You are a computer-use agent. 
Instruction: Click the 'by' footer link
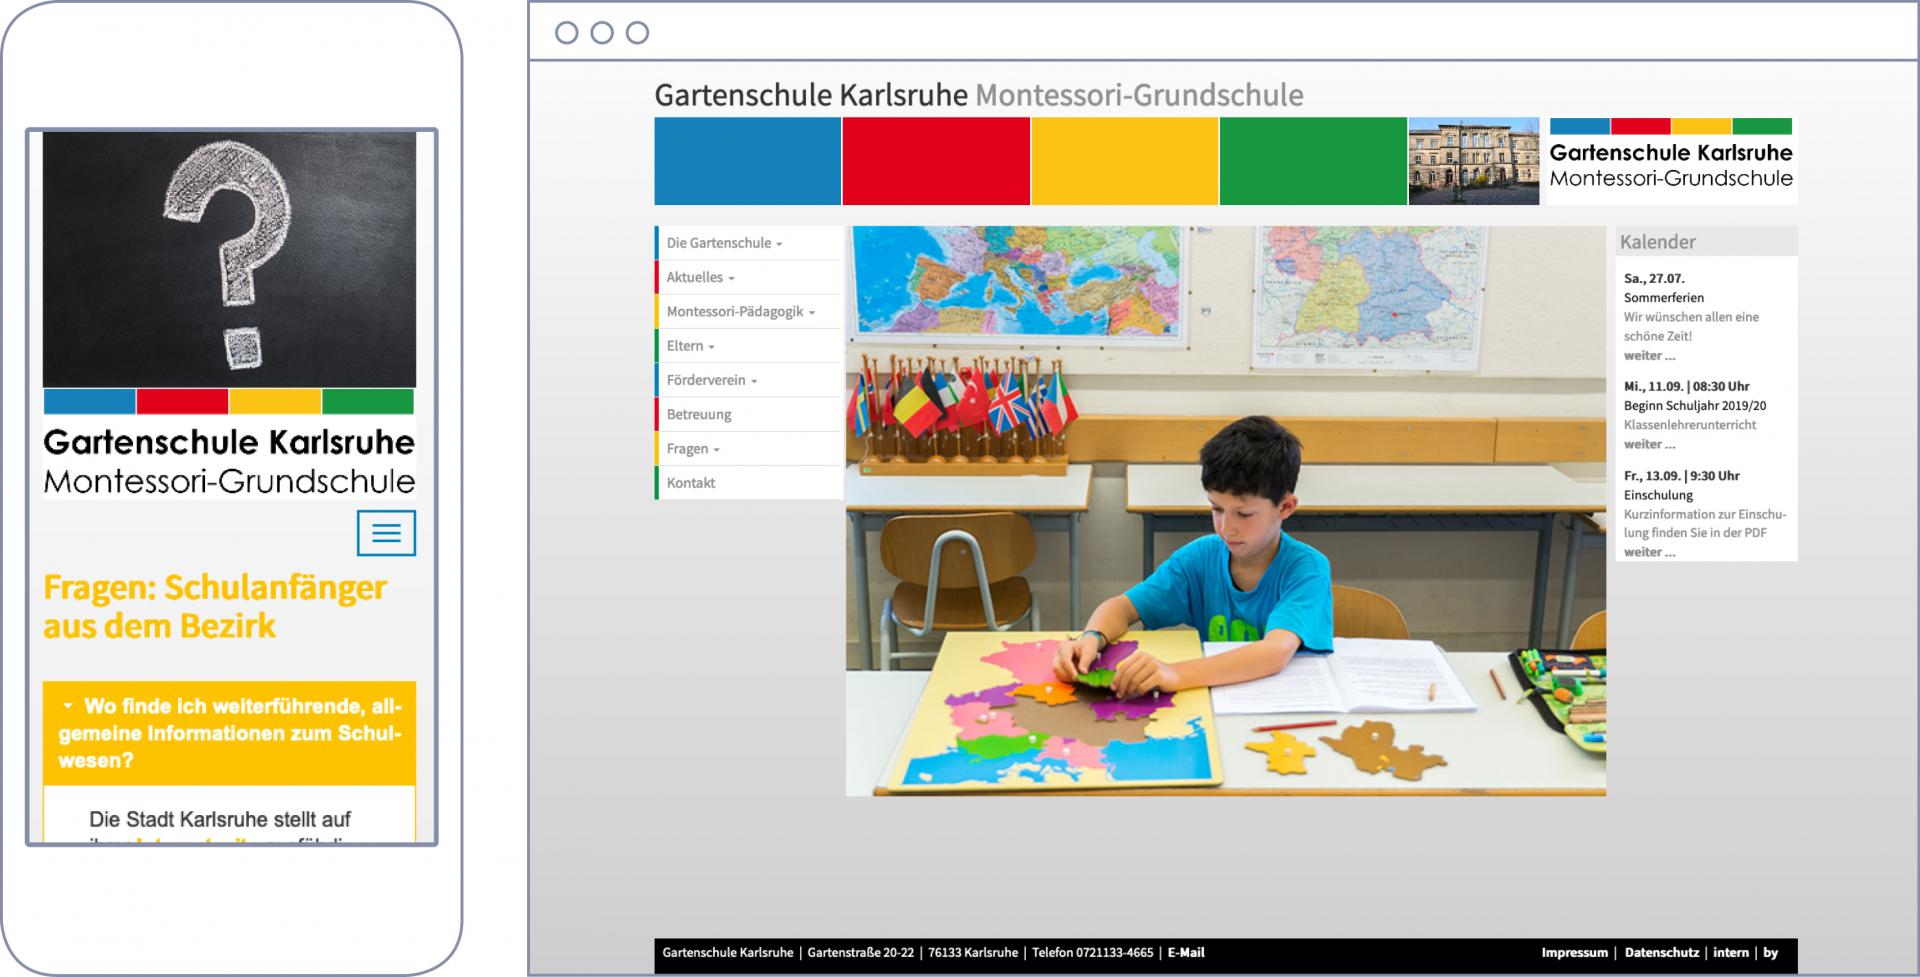pos(1771,953)
